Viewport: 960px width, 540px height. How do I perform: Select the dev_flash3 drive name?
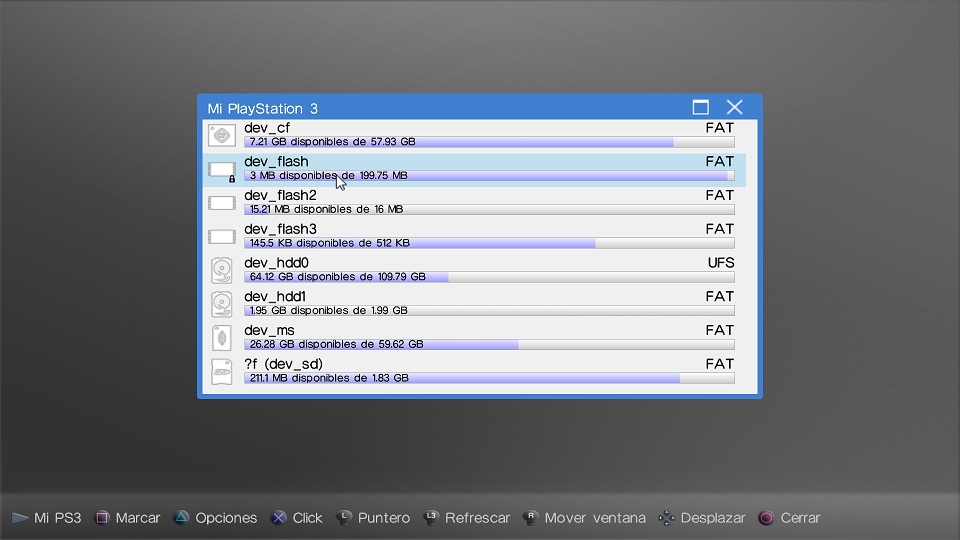(280, 229)
